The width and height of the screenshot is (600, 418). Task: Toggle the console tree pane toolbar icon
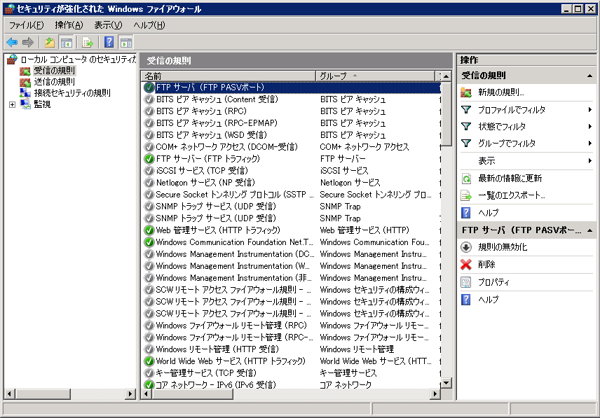pos(67,42)
